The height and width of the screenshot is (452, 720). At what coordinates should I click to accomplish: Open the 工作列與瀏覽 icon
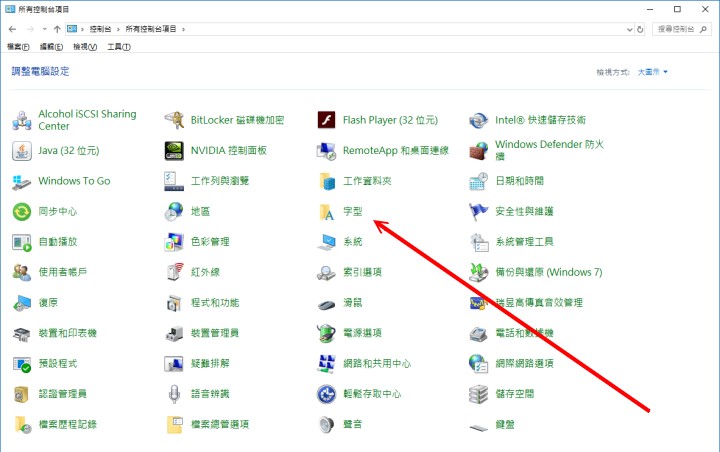174,181
